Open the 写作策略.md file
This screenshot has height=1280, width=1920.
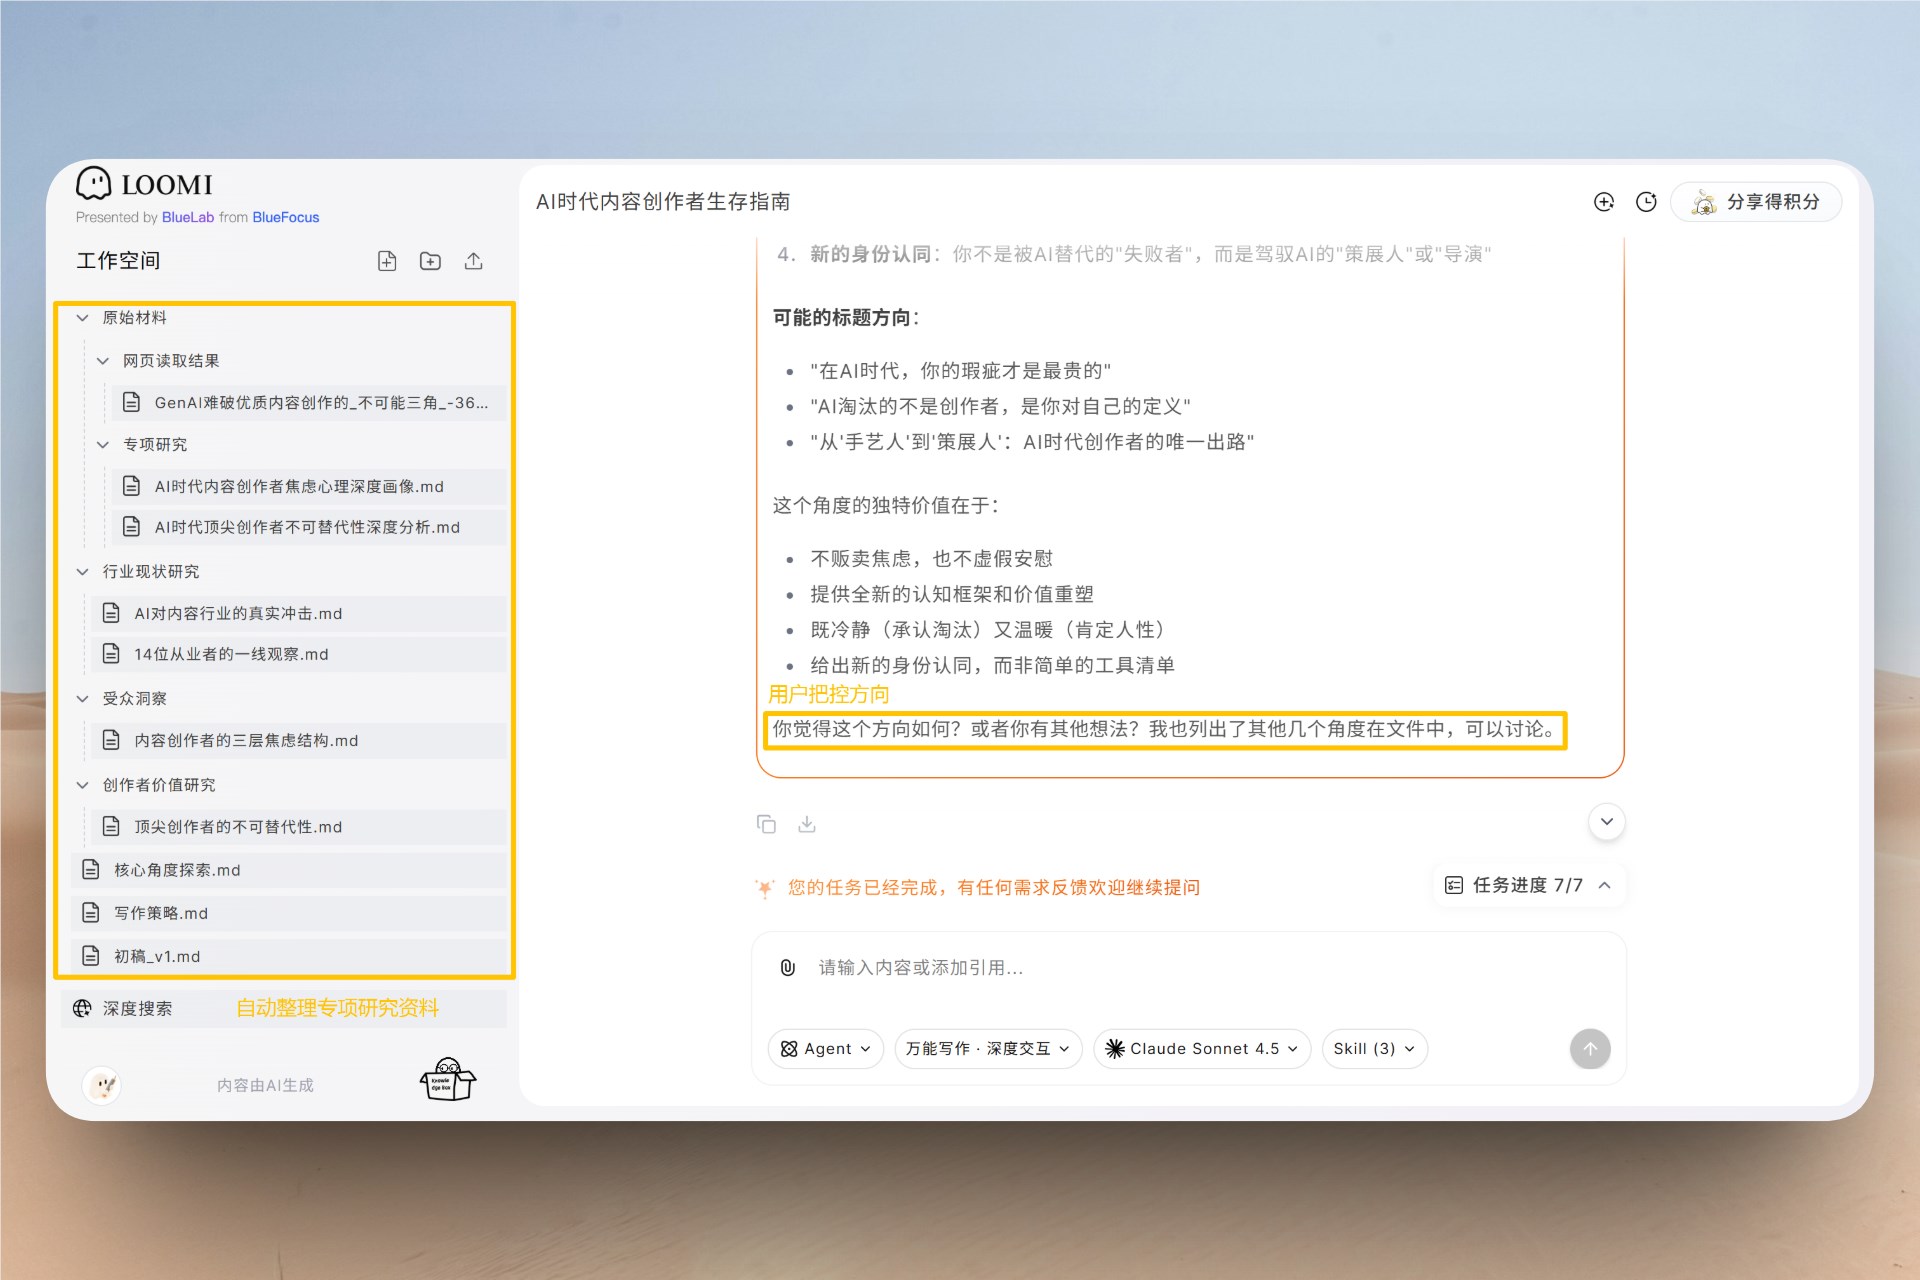click(x=170, y=912)
